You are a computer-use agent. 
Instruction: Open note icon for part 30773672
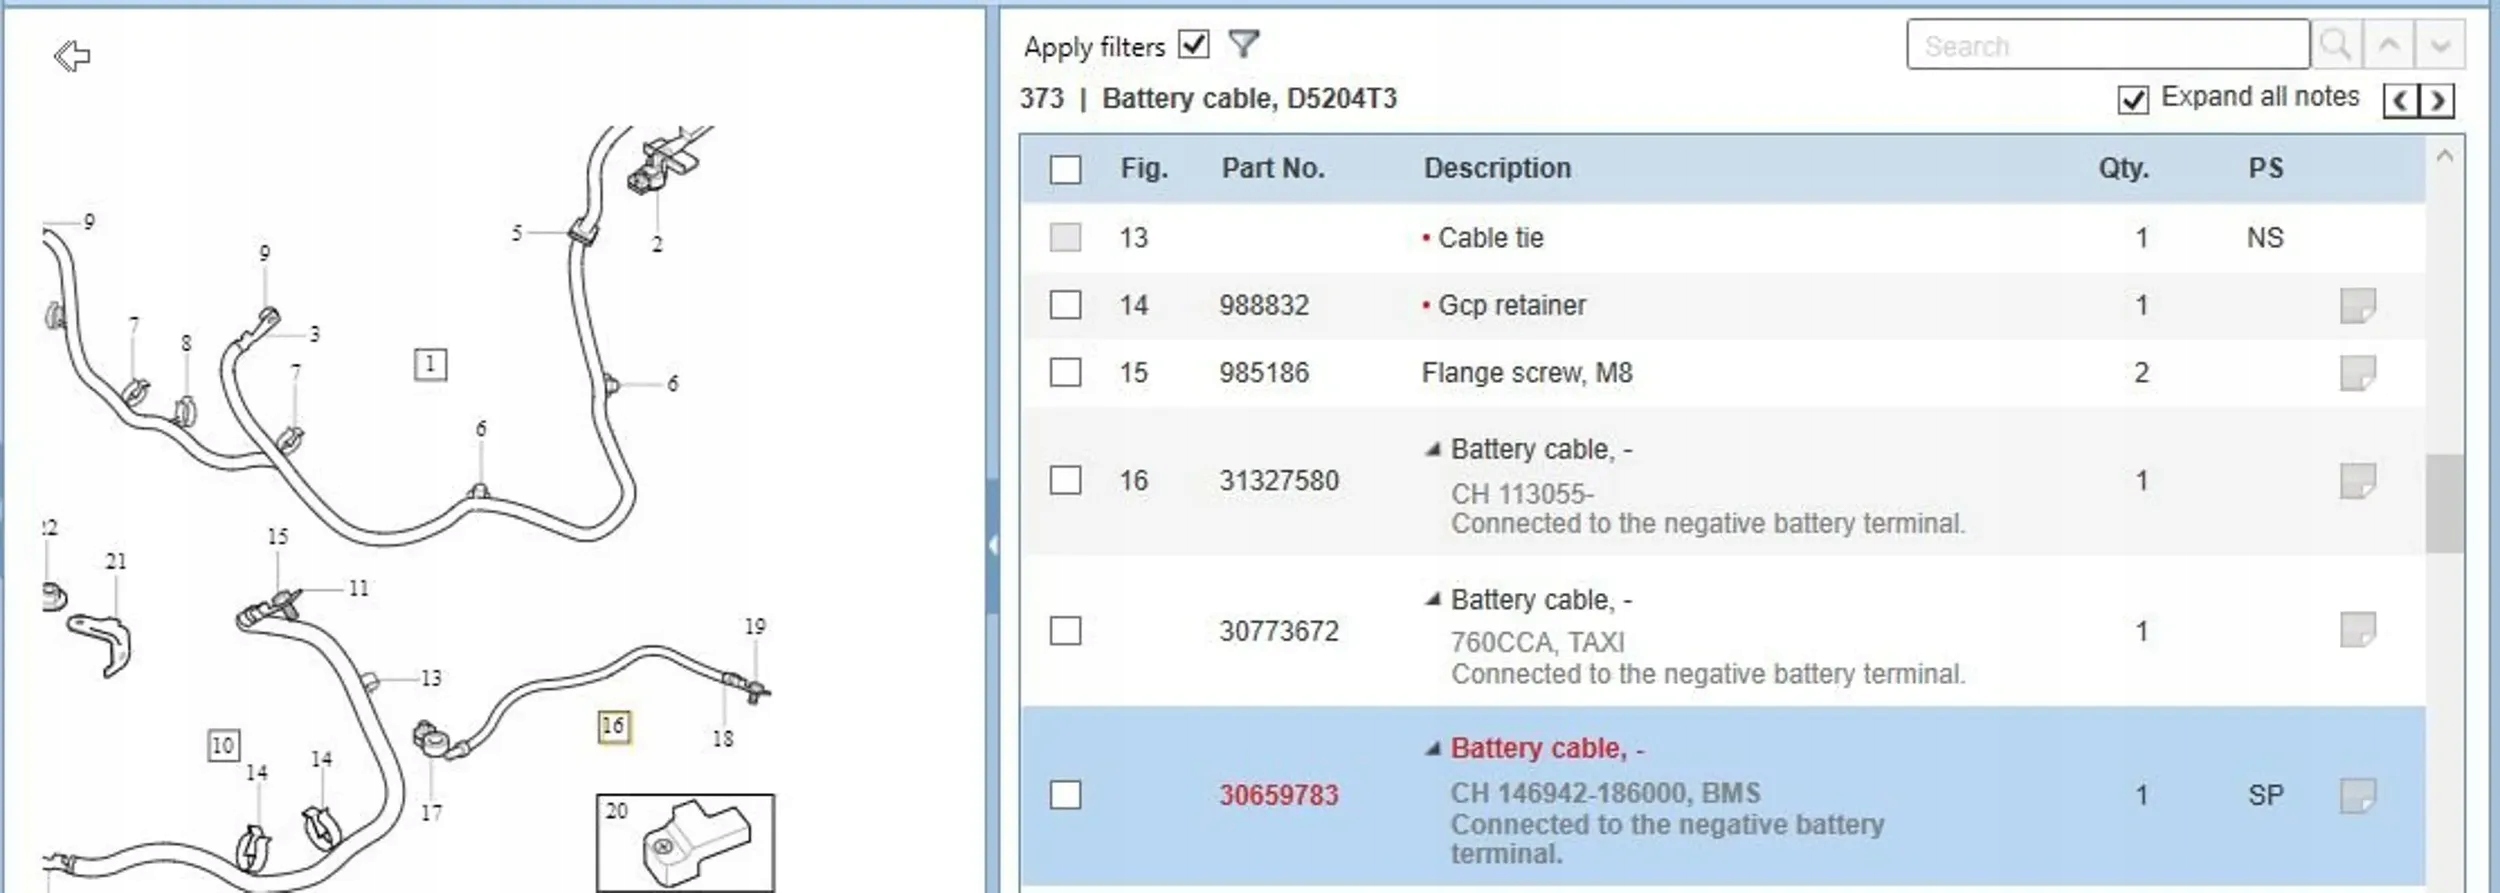pos(2357,630)
